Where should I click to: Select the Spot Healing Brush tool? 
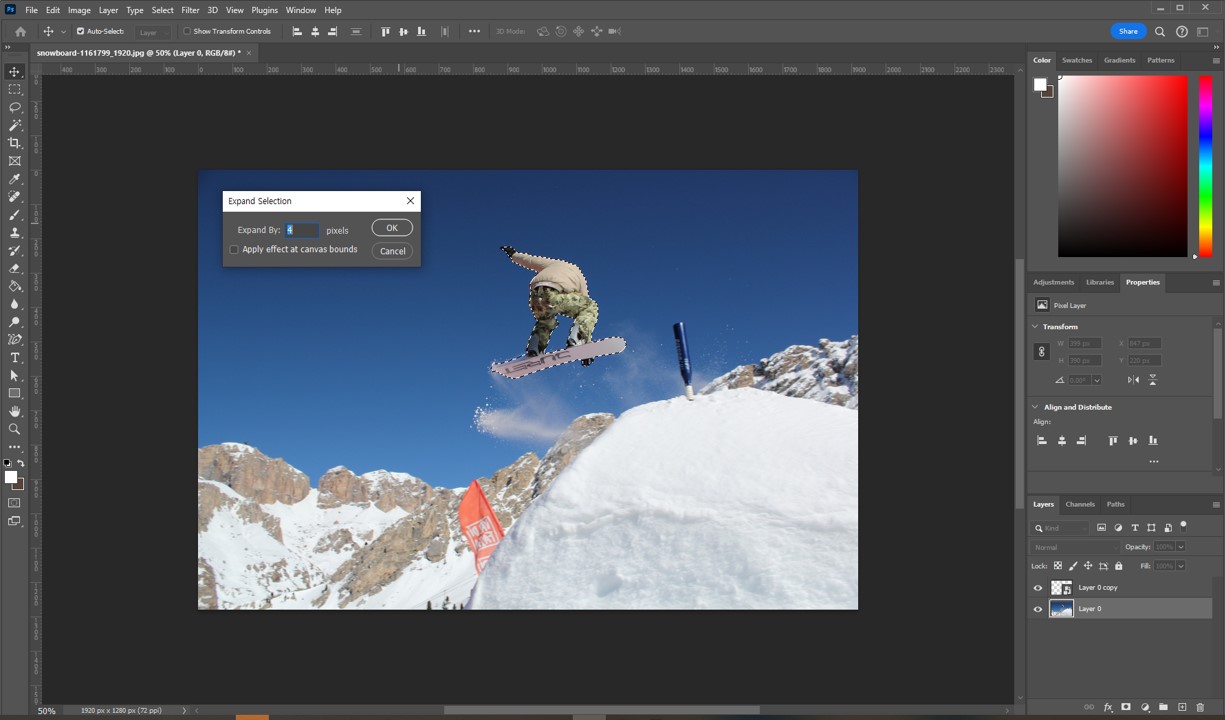pos(14,197)
